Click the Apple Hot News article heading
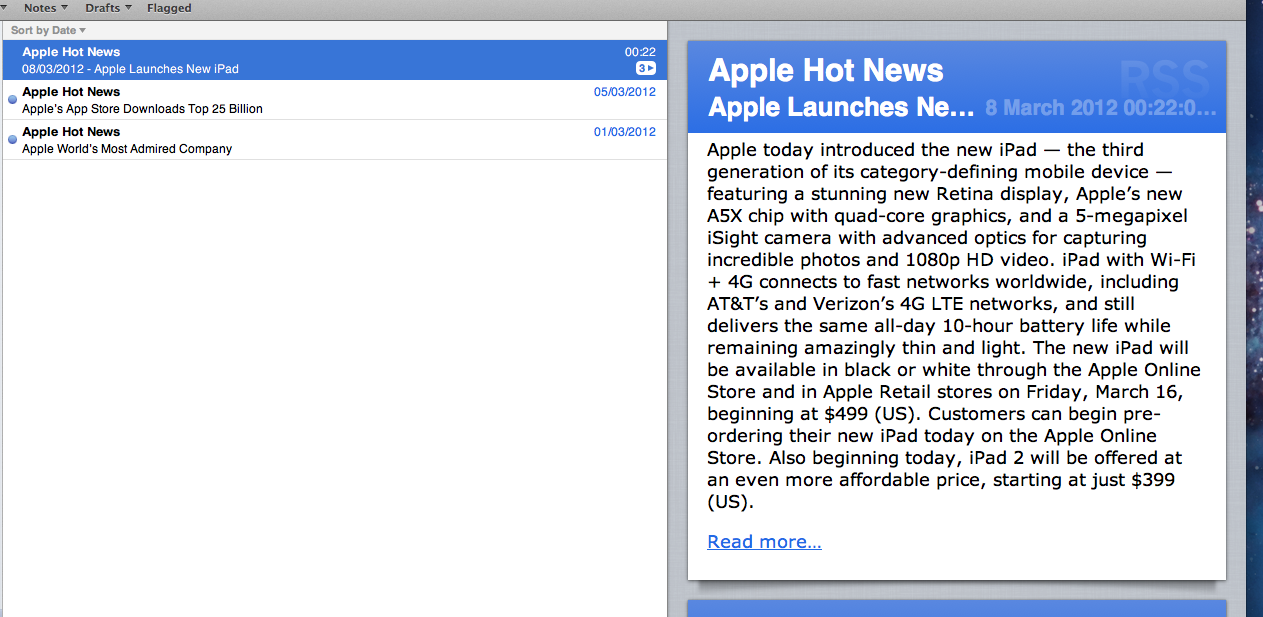Viewport: 1263px width, 617px height. pos(826,70)
